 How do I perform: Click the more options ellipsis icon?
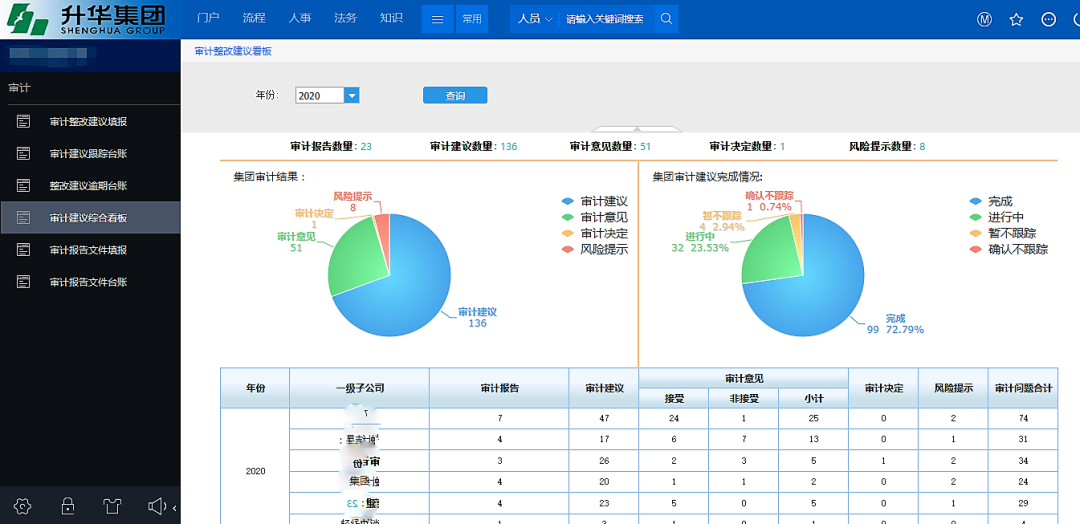pos(1048,19)
